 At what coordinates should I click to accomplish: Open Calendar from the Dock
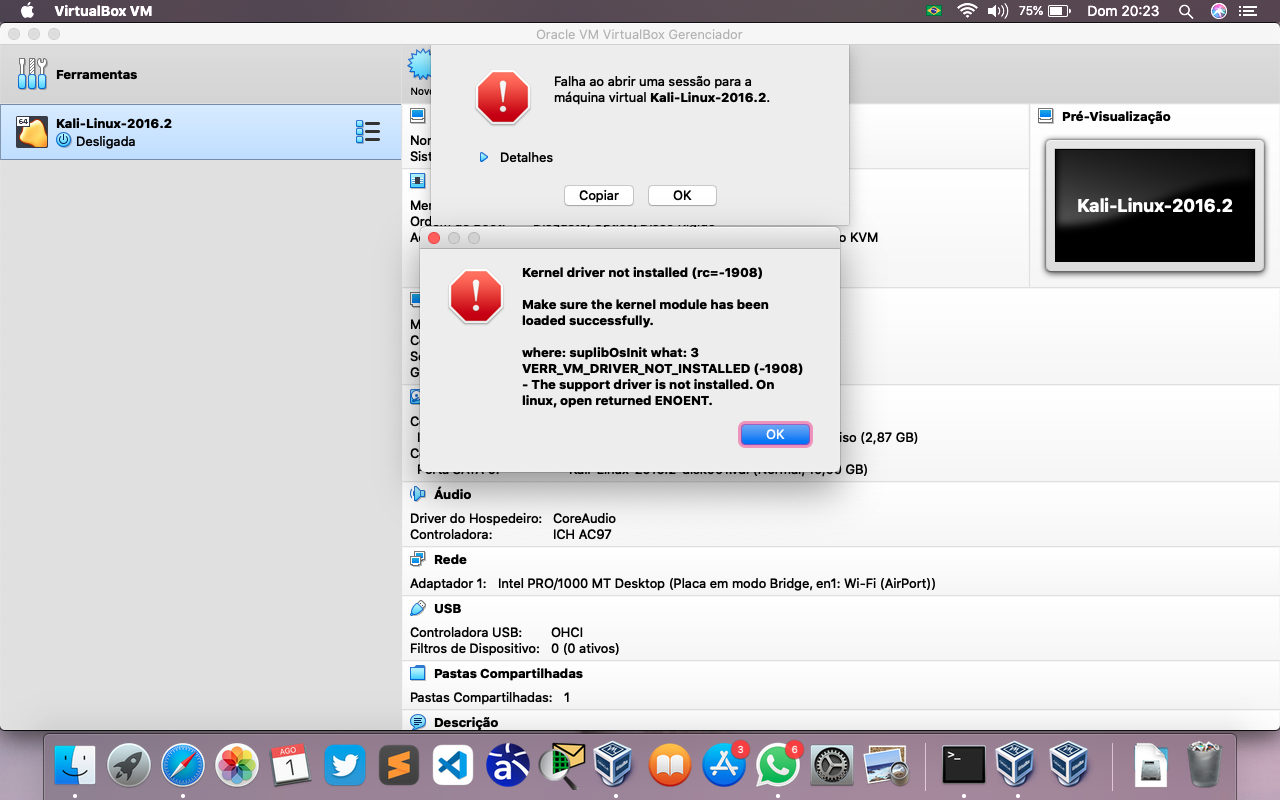(x=291, y=766)
